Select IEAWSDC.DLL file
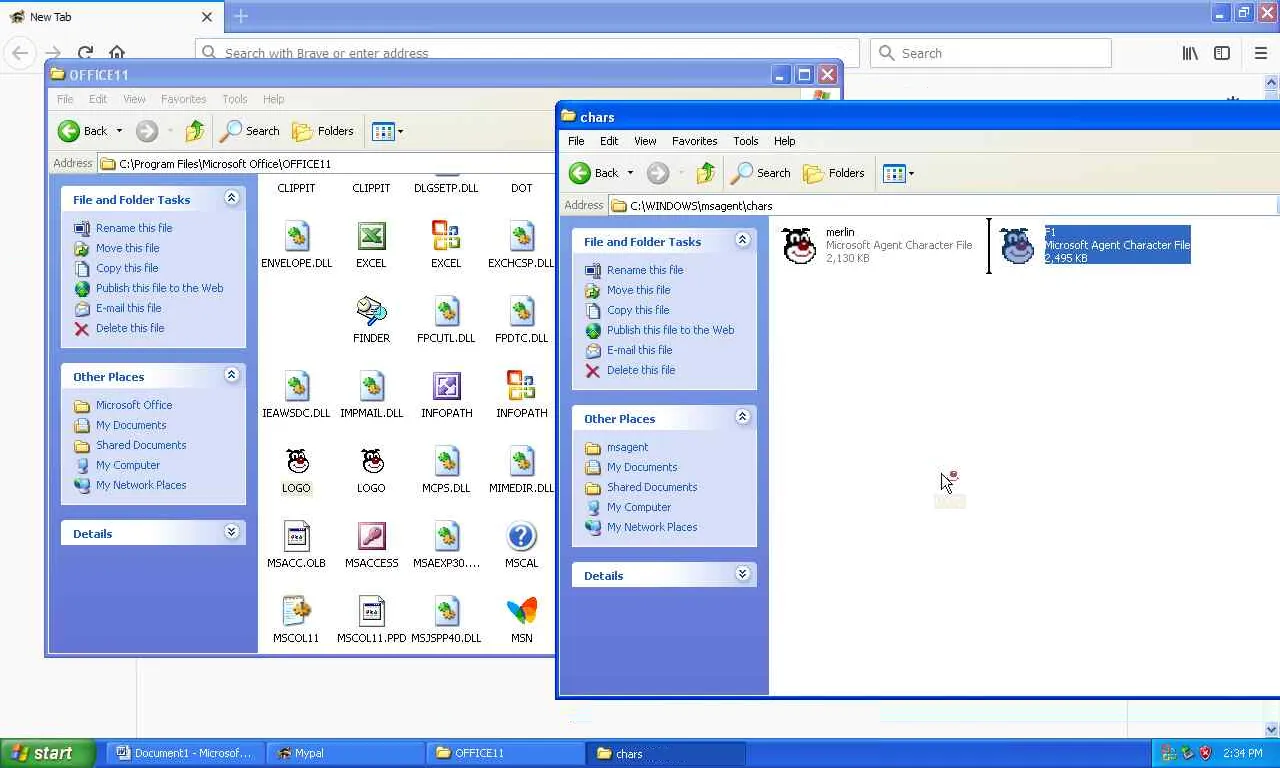The width and height of the screenshot is (1280, 768). coord(296,395)
